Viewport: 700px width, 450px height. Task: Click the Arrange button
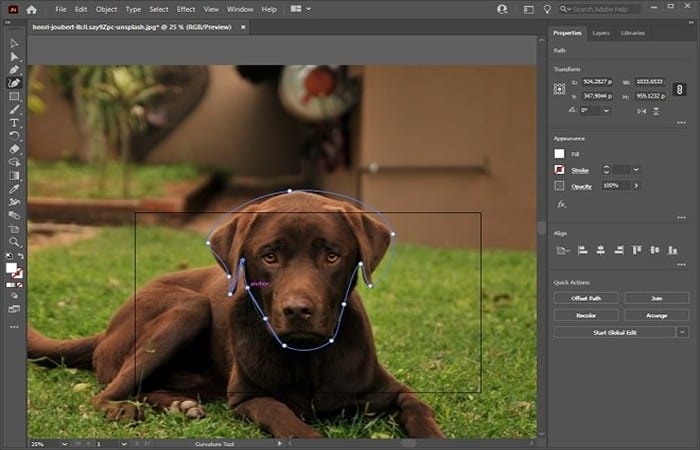click(656, 315)
